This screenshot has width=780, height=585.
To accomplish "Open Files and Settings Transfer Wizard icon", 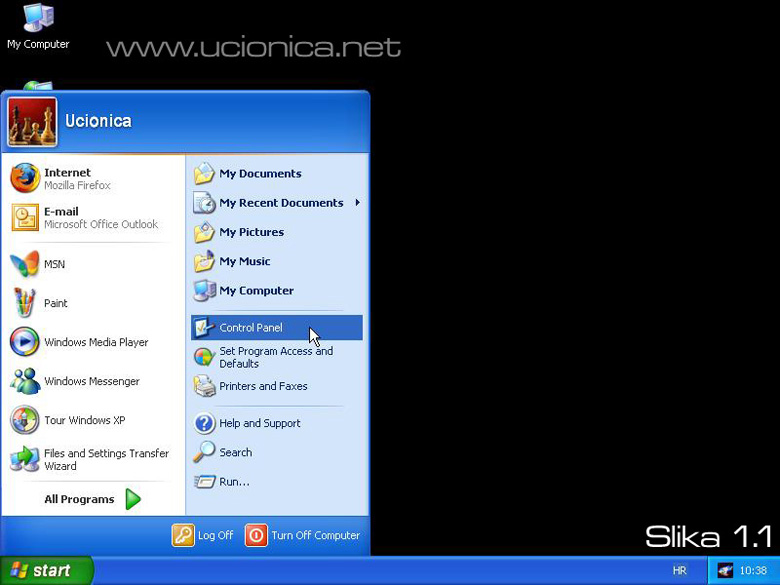I will pos(24,459).
